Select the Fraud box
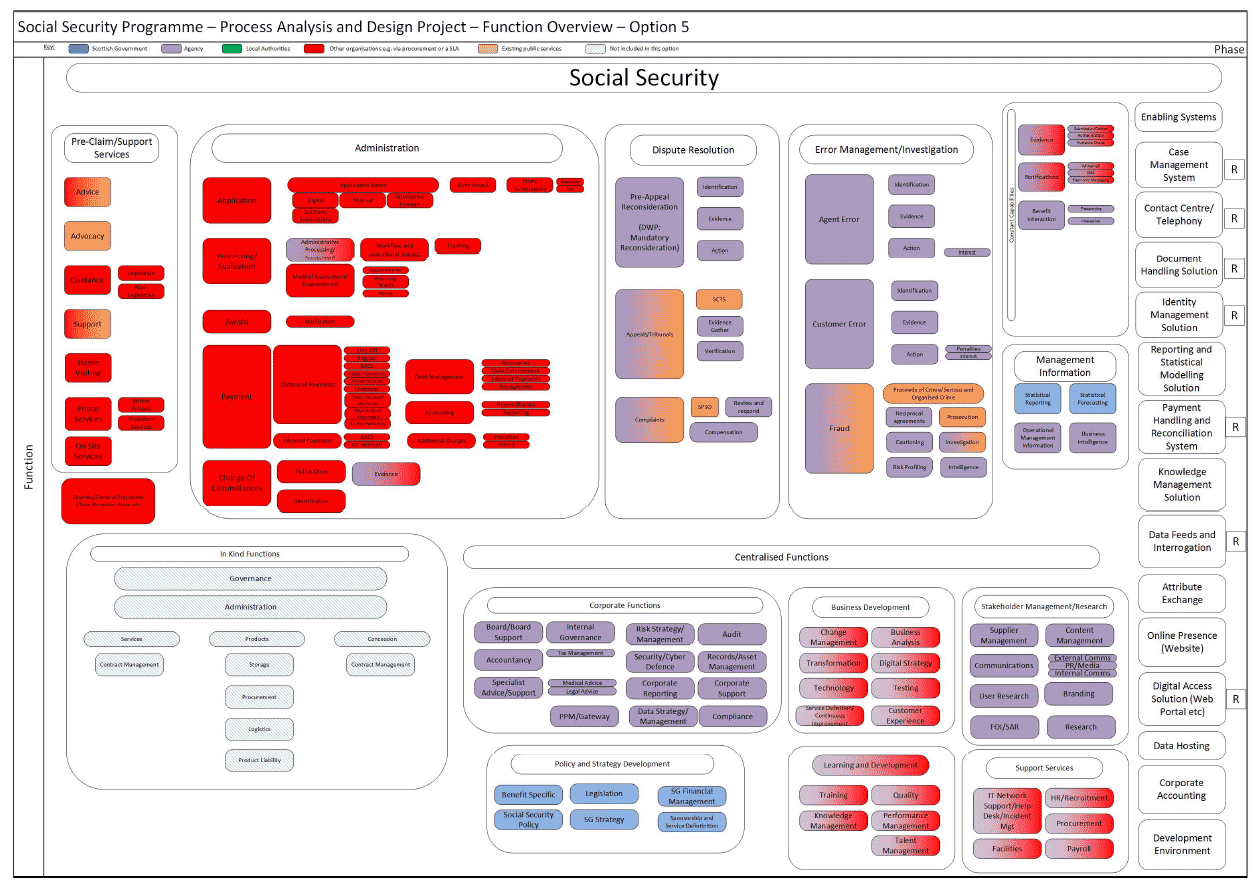This screenshot has width=1260, height=891. tap(839, 428)
